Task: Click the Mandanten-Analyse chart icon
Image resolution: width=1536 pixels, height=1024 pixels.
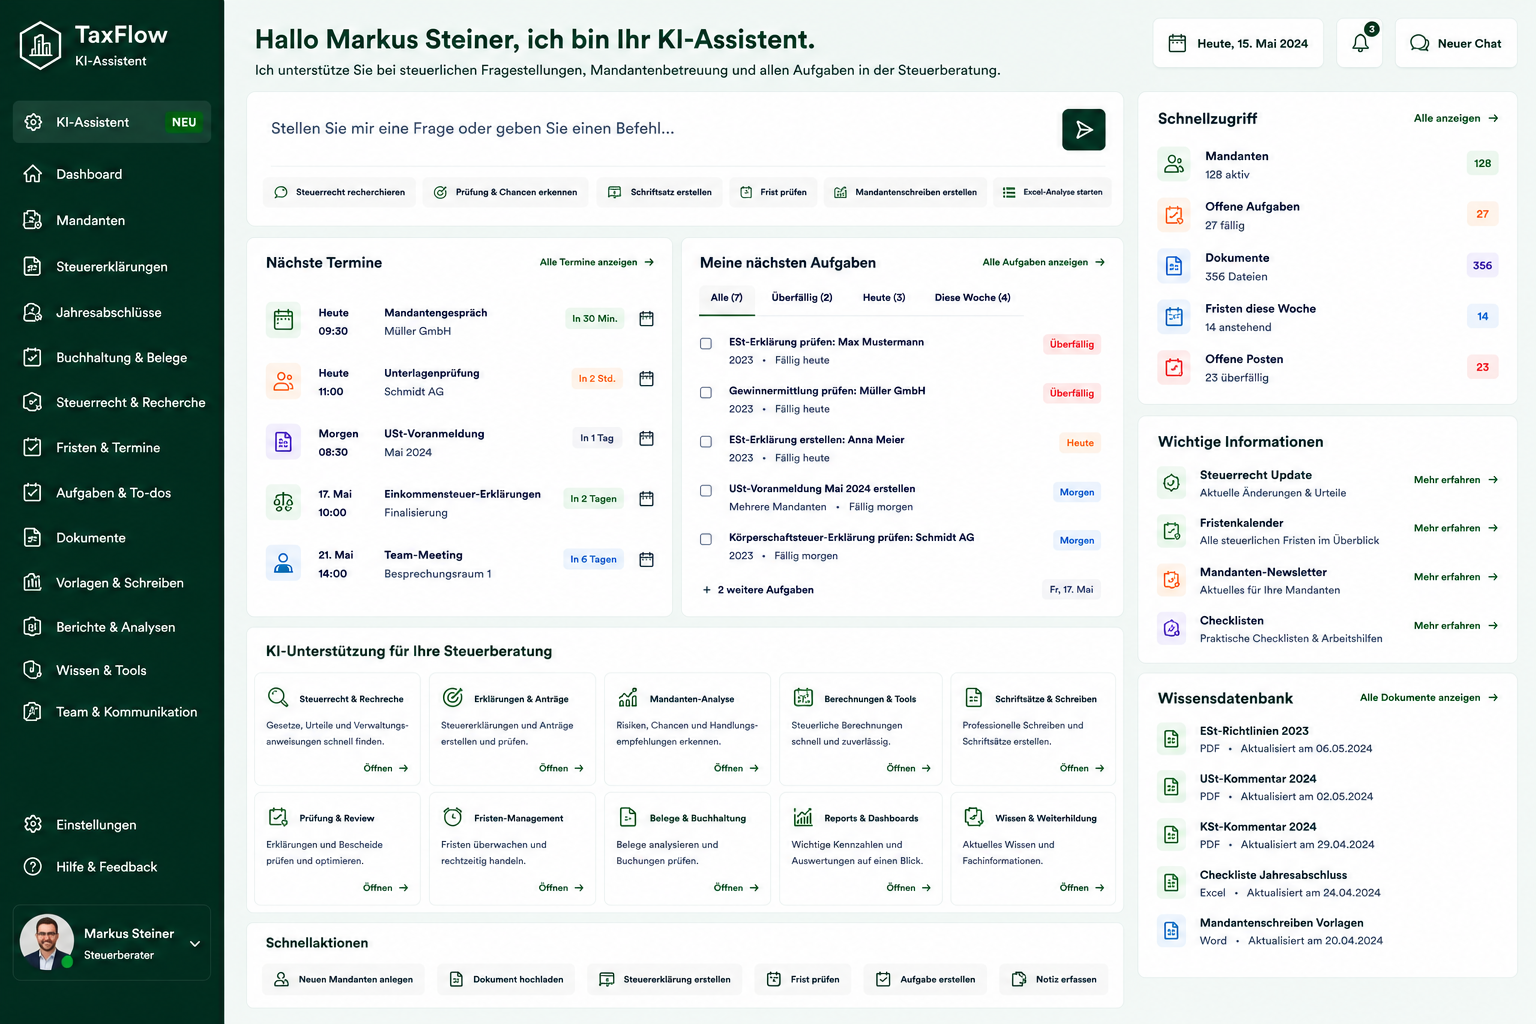Action: pos(628,698)
